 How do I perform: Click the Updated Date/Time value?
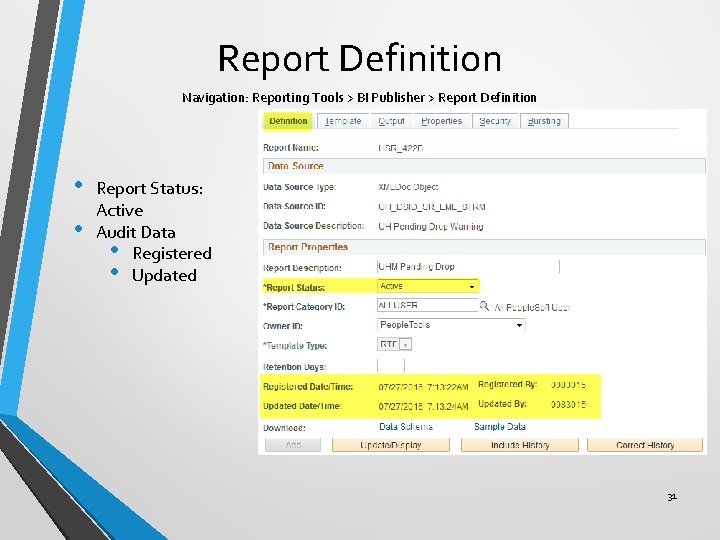point(423,406)
